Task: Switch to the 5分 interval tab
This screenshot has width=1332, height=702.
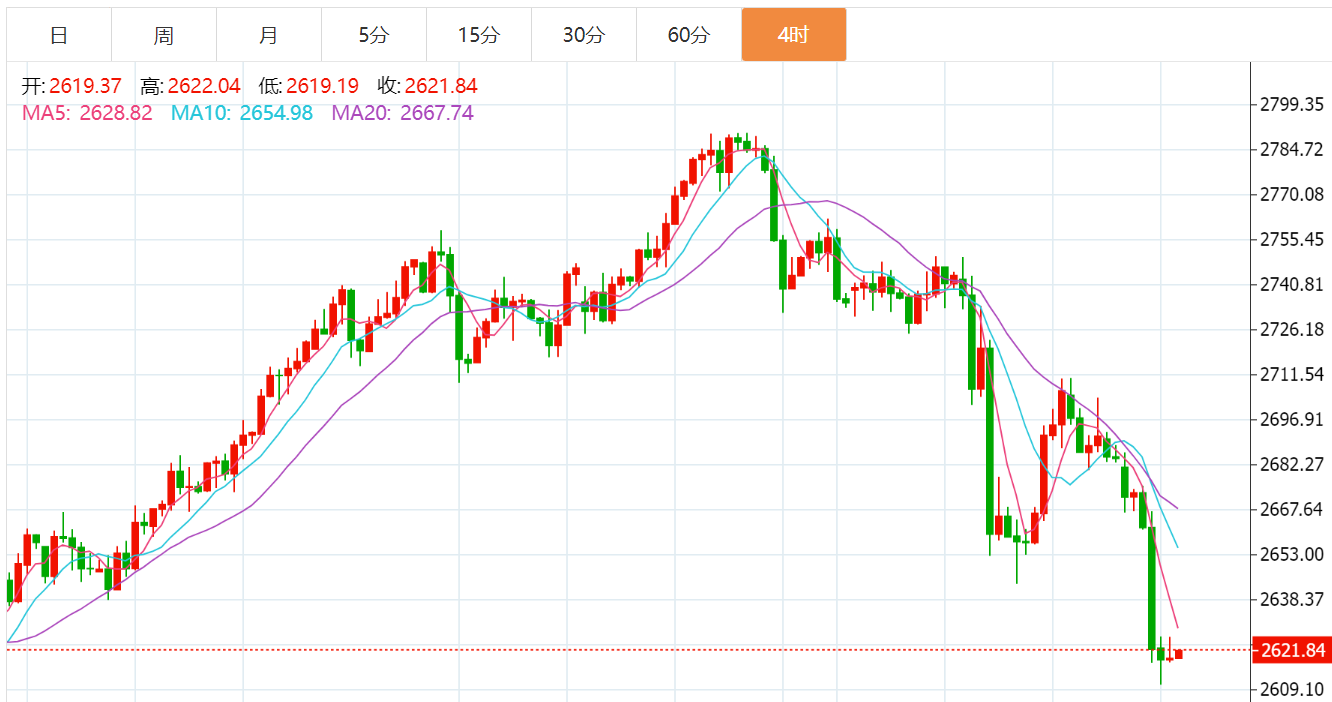Action: click(374, 36)
